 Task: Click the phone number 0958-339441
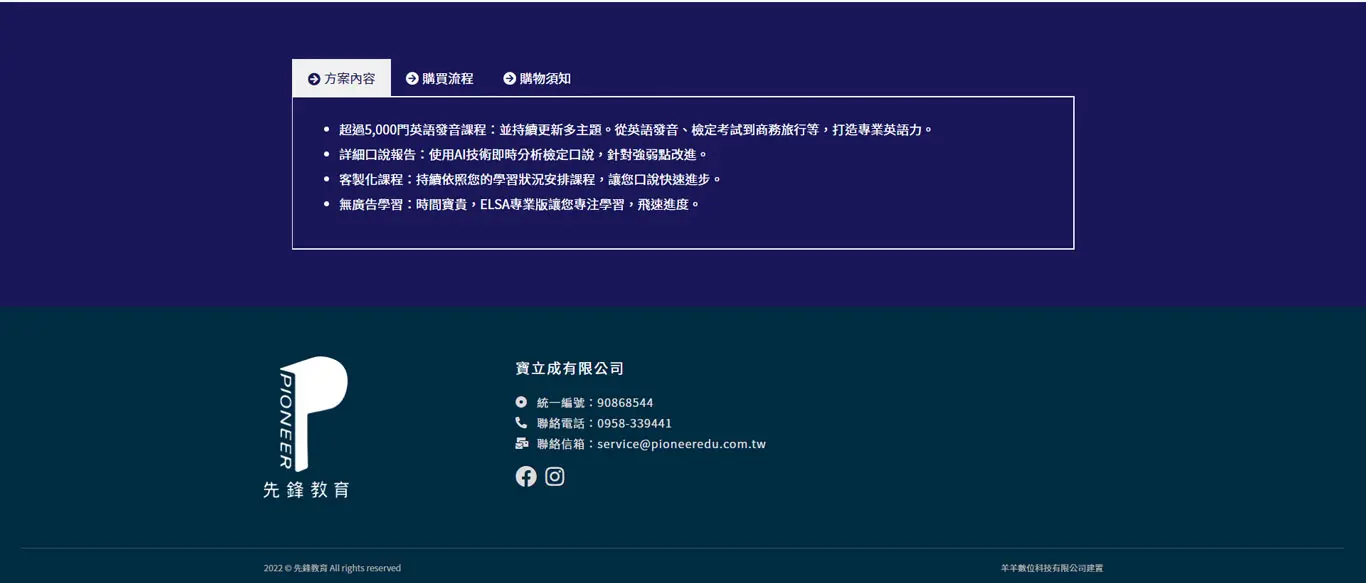[634, 423]
